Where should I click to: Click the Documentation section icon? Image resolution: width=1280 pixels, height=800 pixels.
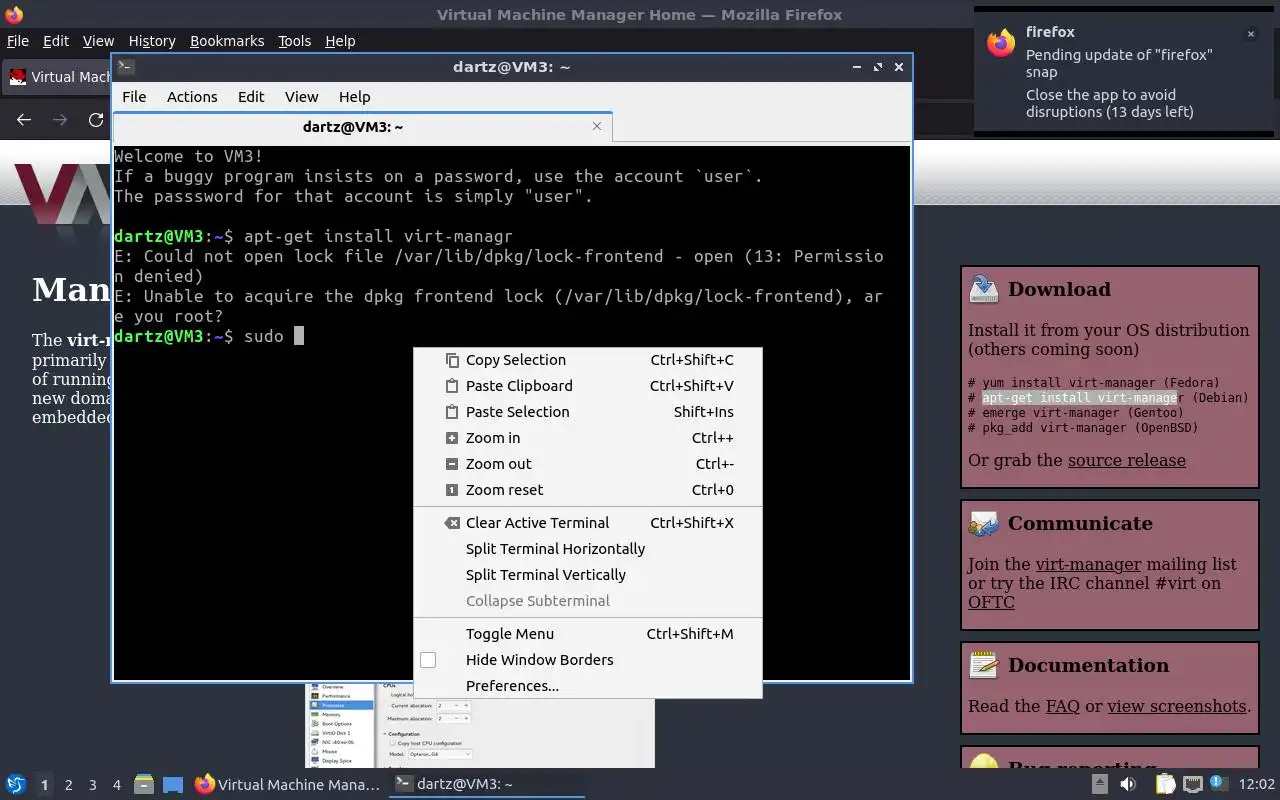984,665
